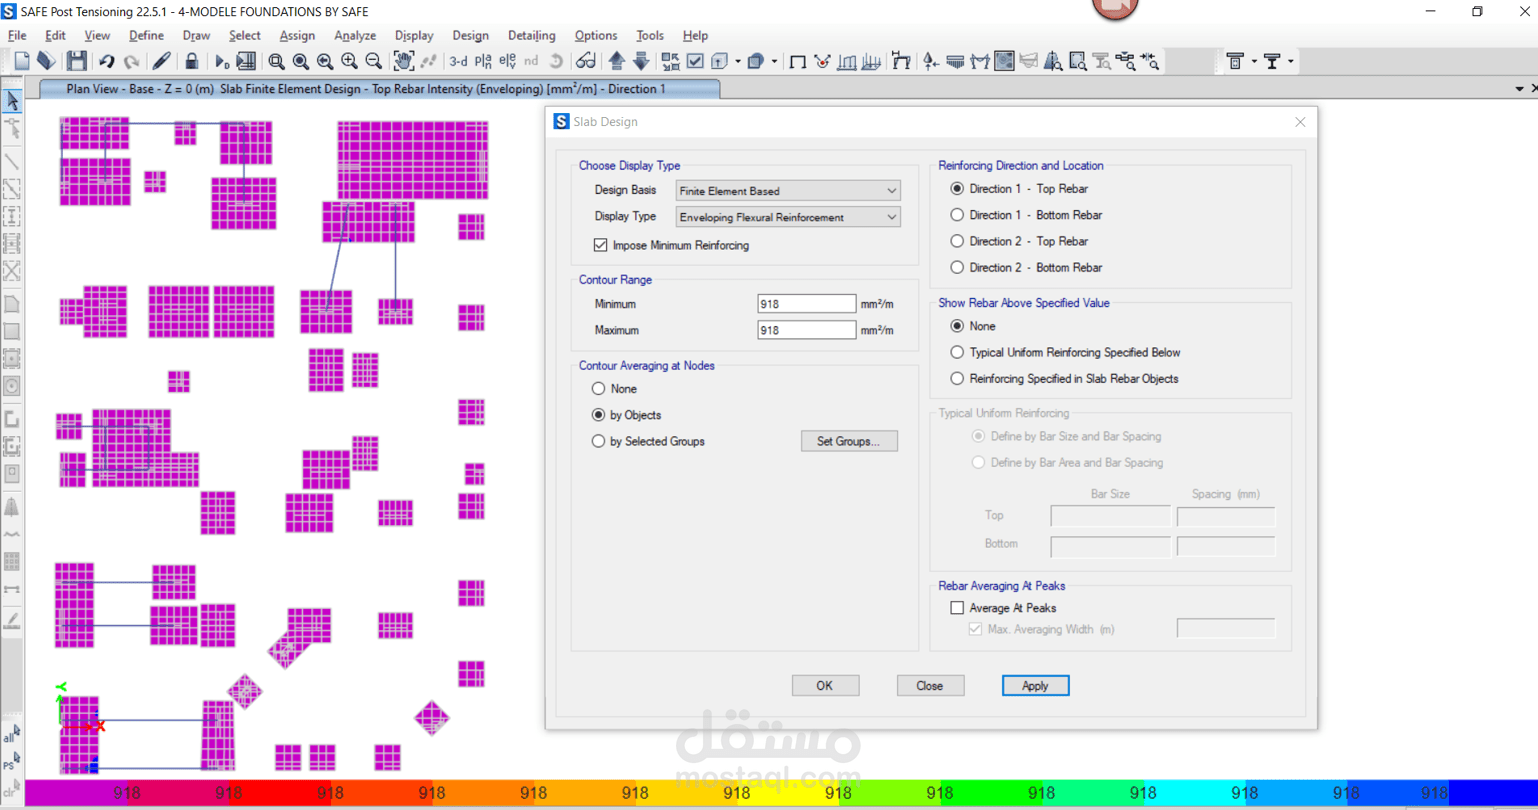The height and width of the screenshot is (810, 1538).
Task: Select the draw line tool in sidebar
Action: tap(12, 160)
